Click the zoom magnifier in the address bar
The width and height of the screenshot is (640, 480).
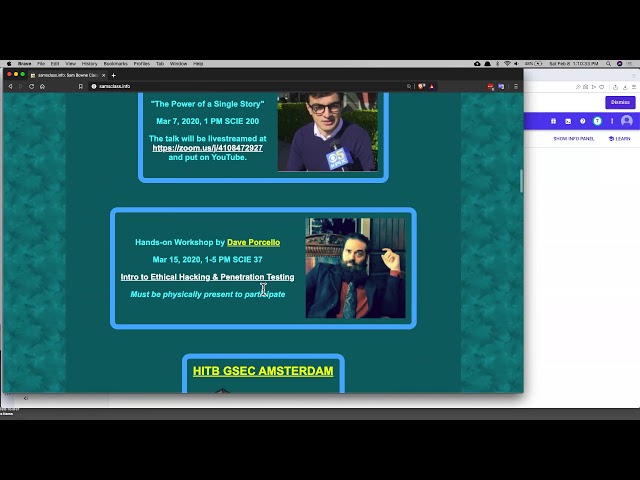(409, 87)
